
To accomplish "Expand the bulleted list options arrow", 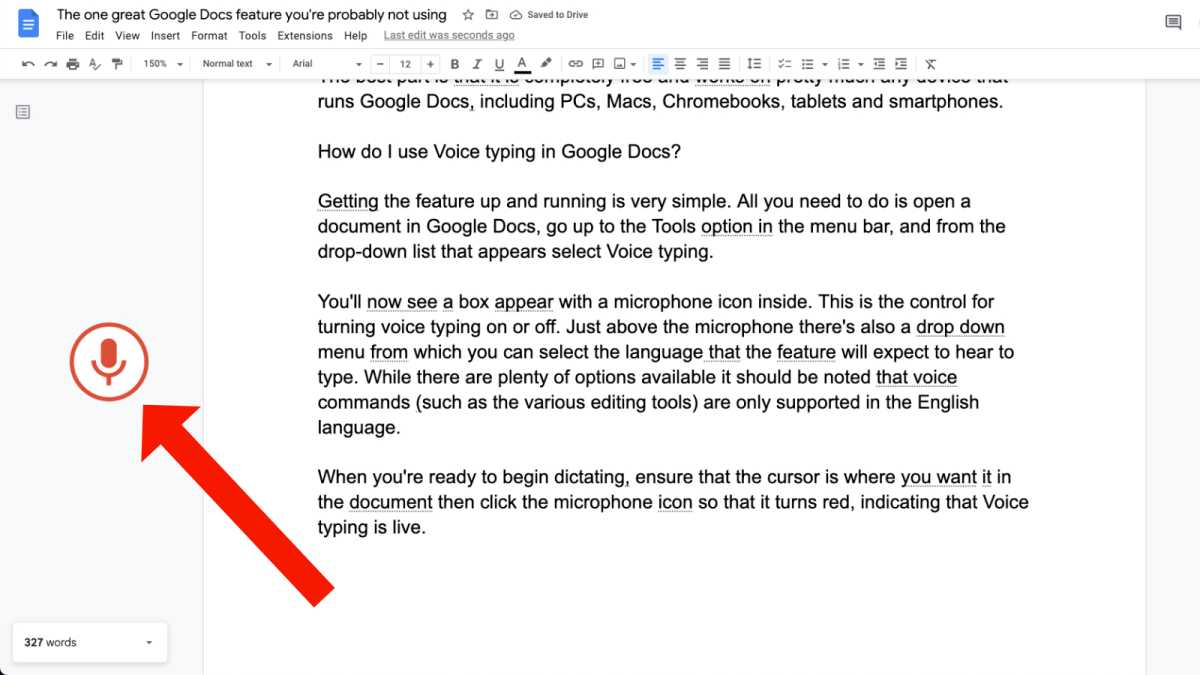I will click(823, 64).
